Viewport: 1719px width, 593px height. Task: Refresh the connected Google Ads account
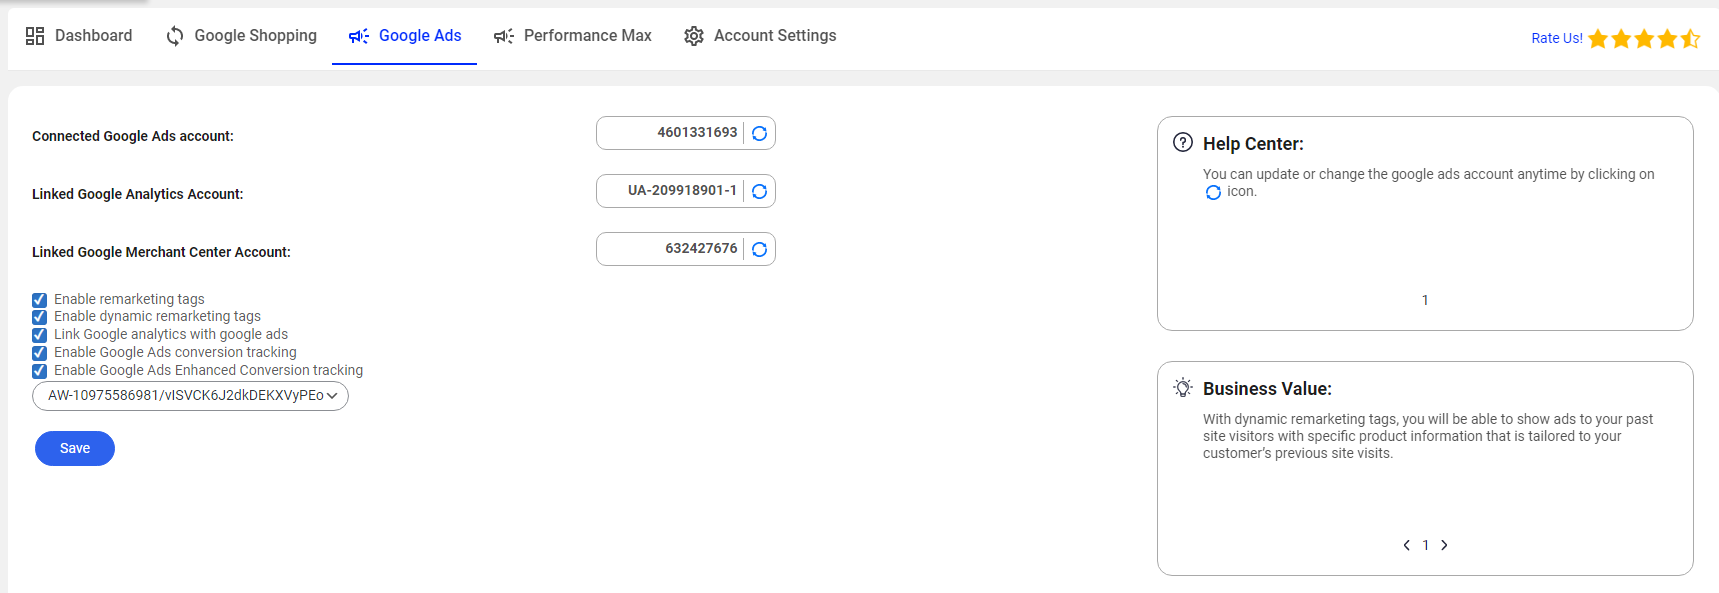click(x=760, y=133)
